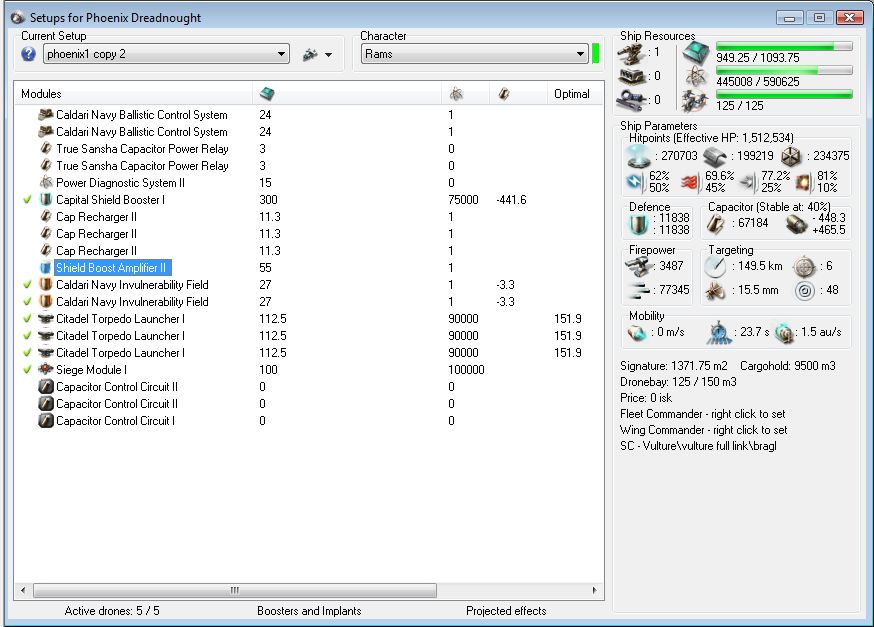Click the CPU chip icon in Ship Resources

696,53
